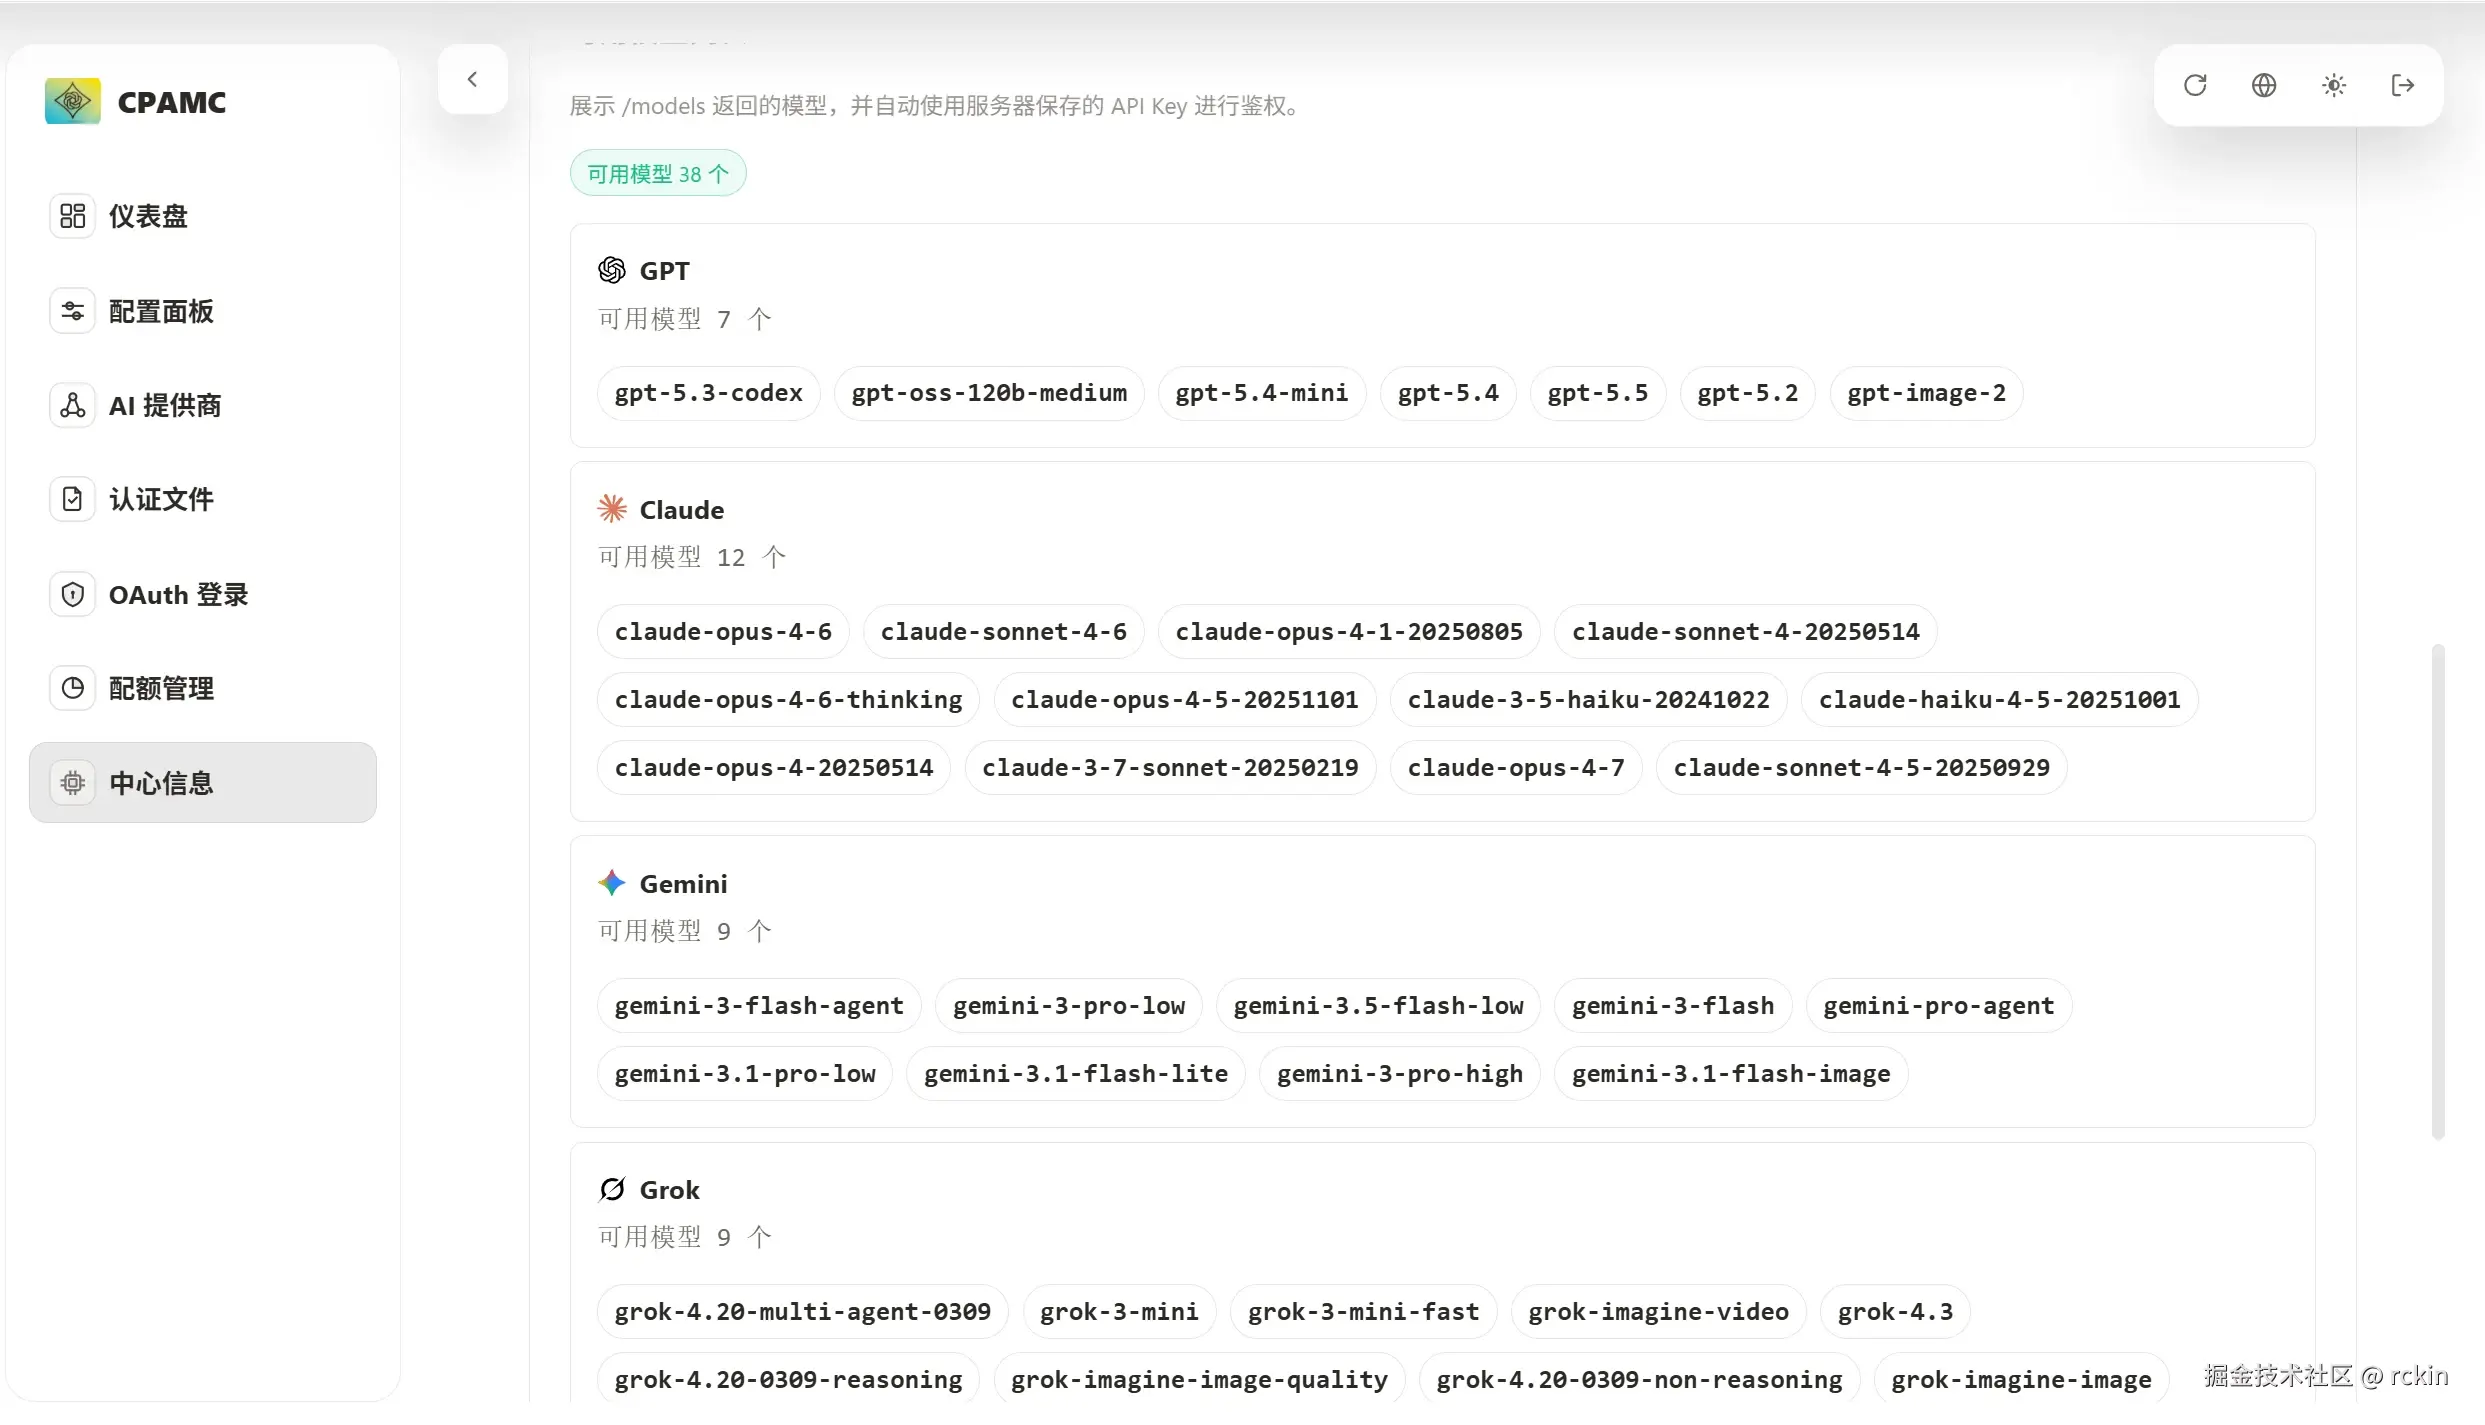Click the 认证文件 document icon
Image resolution: width=2485 pixels, height=1425 pixels.
72,499
